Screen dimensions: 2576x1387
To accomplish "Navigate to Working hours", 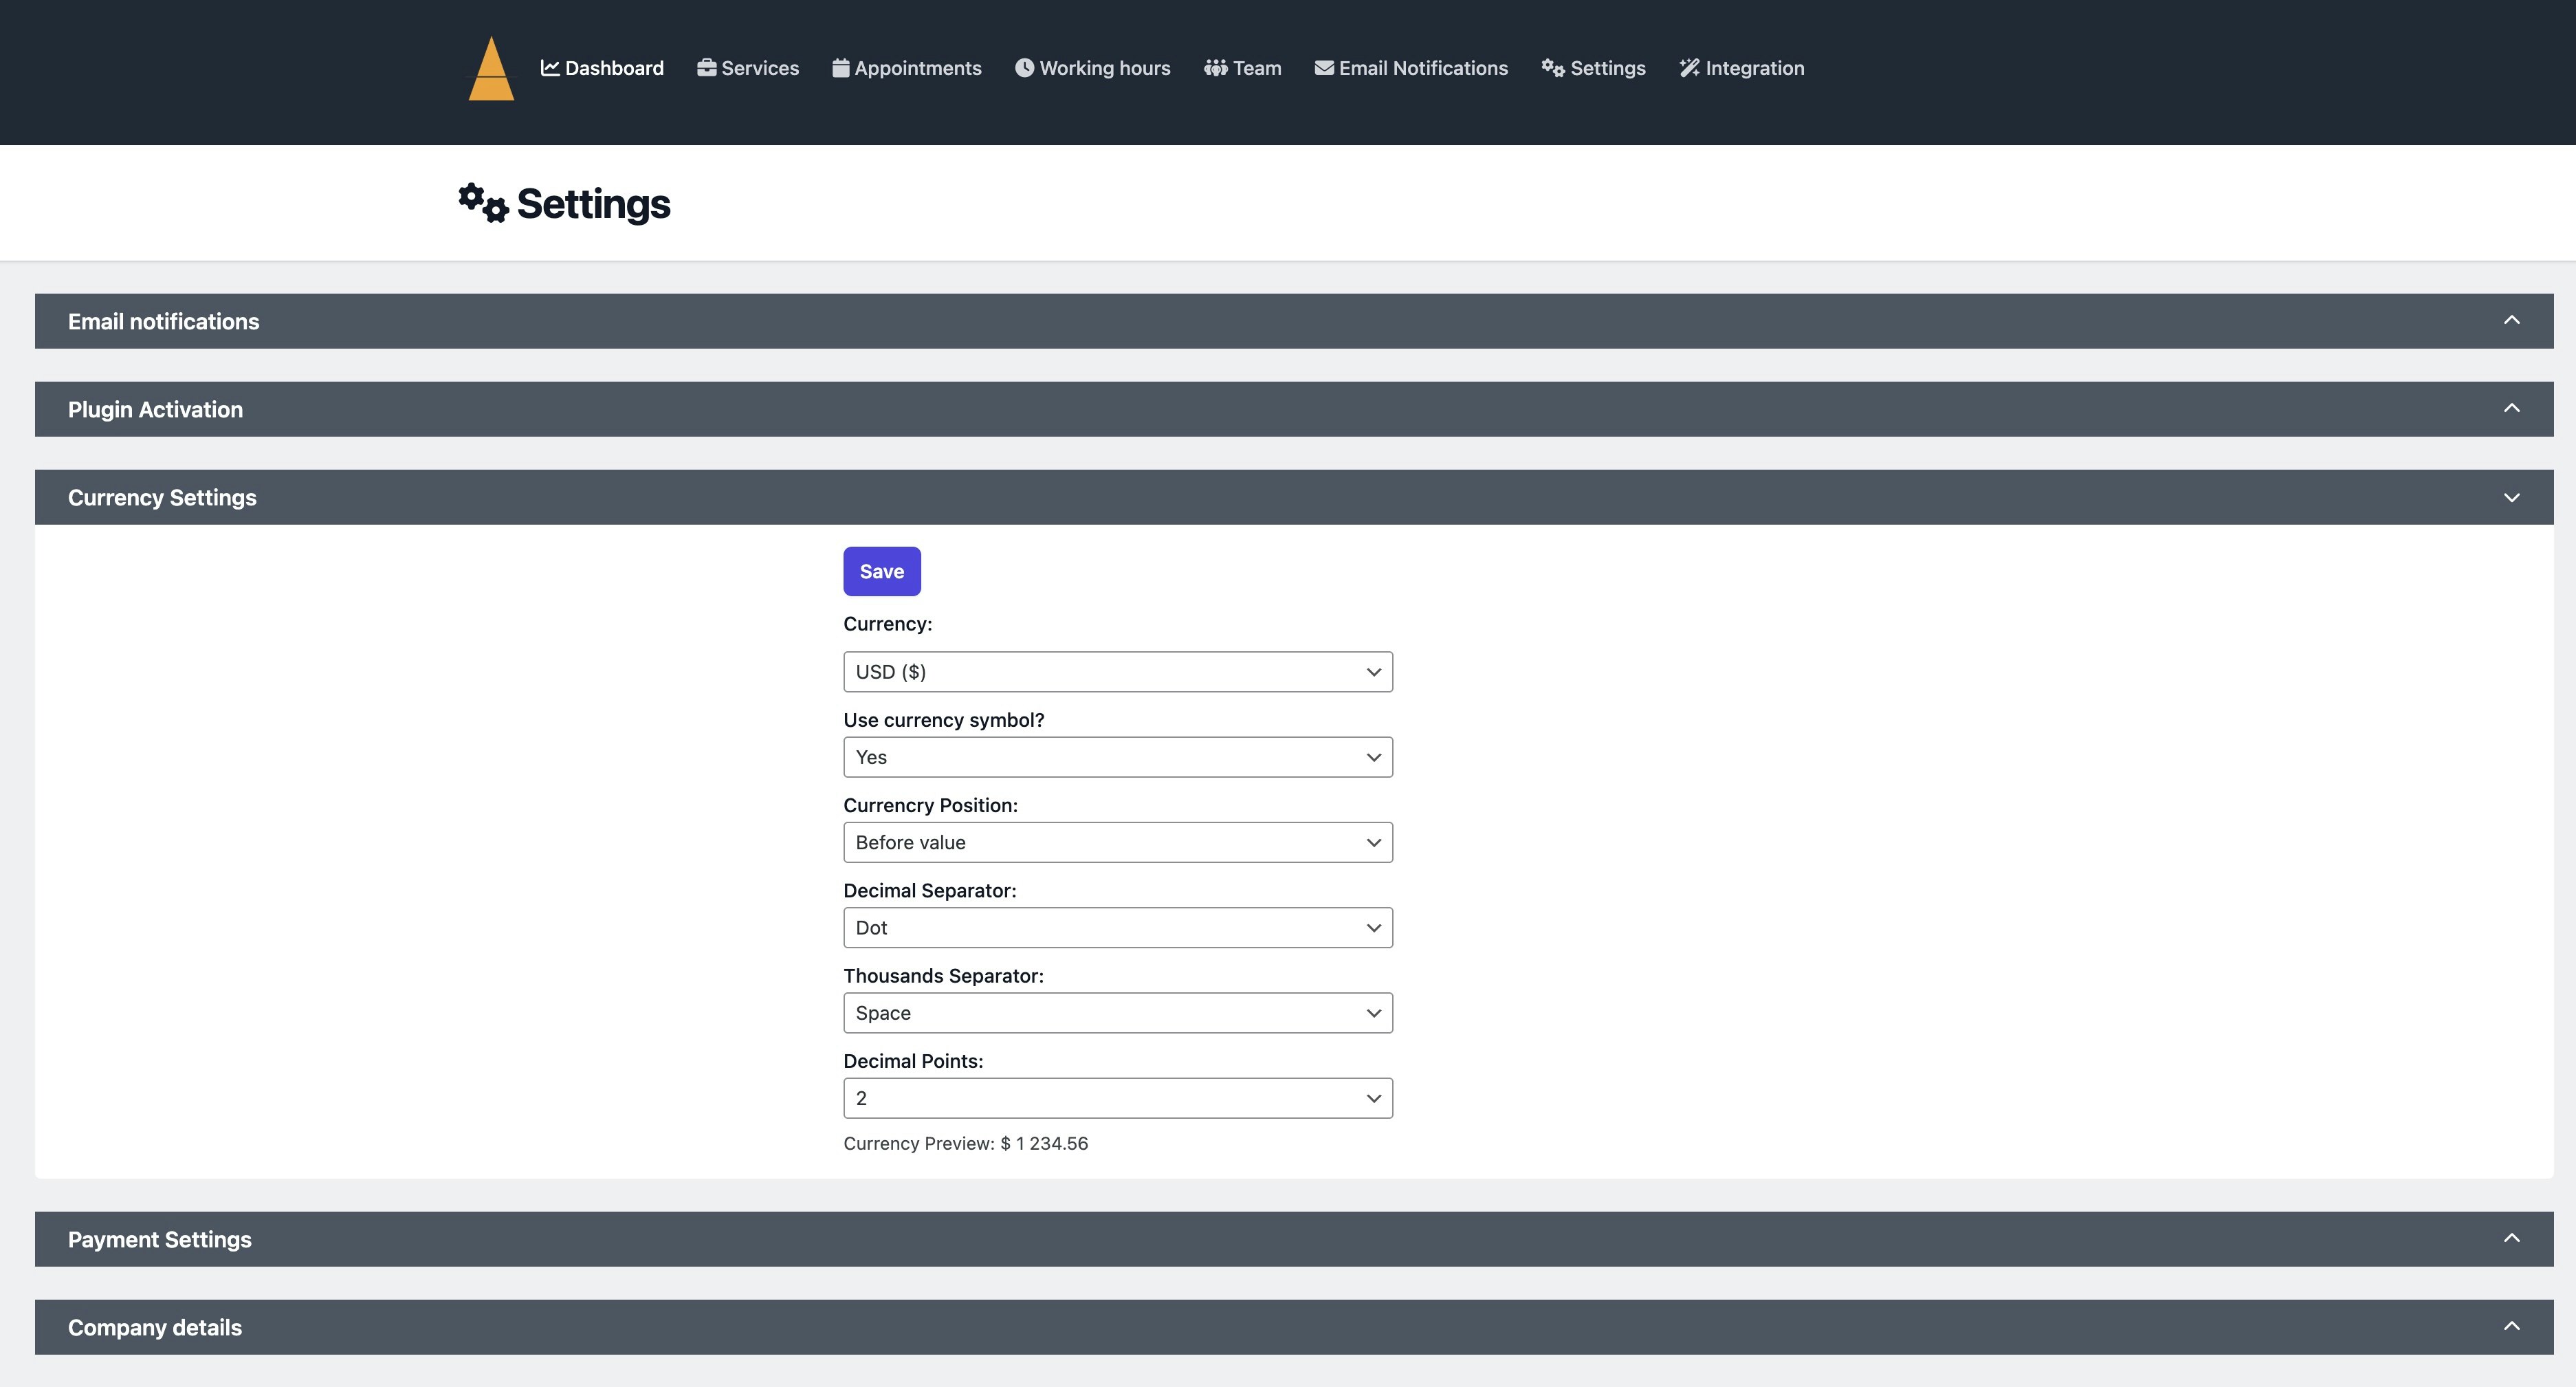I will [x=1093, y=68].
